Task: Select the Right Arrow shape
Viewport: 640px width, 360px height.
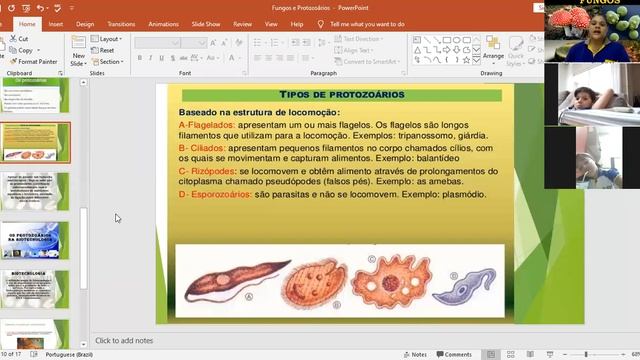Action: (x=447, y=50)
